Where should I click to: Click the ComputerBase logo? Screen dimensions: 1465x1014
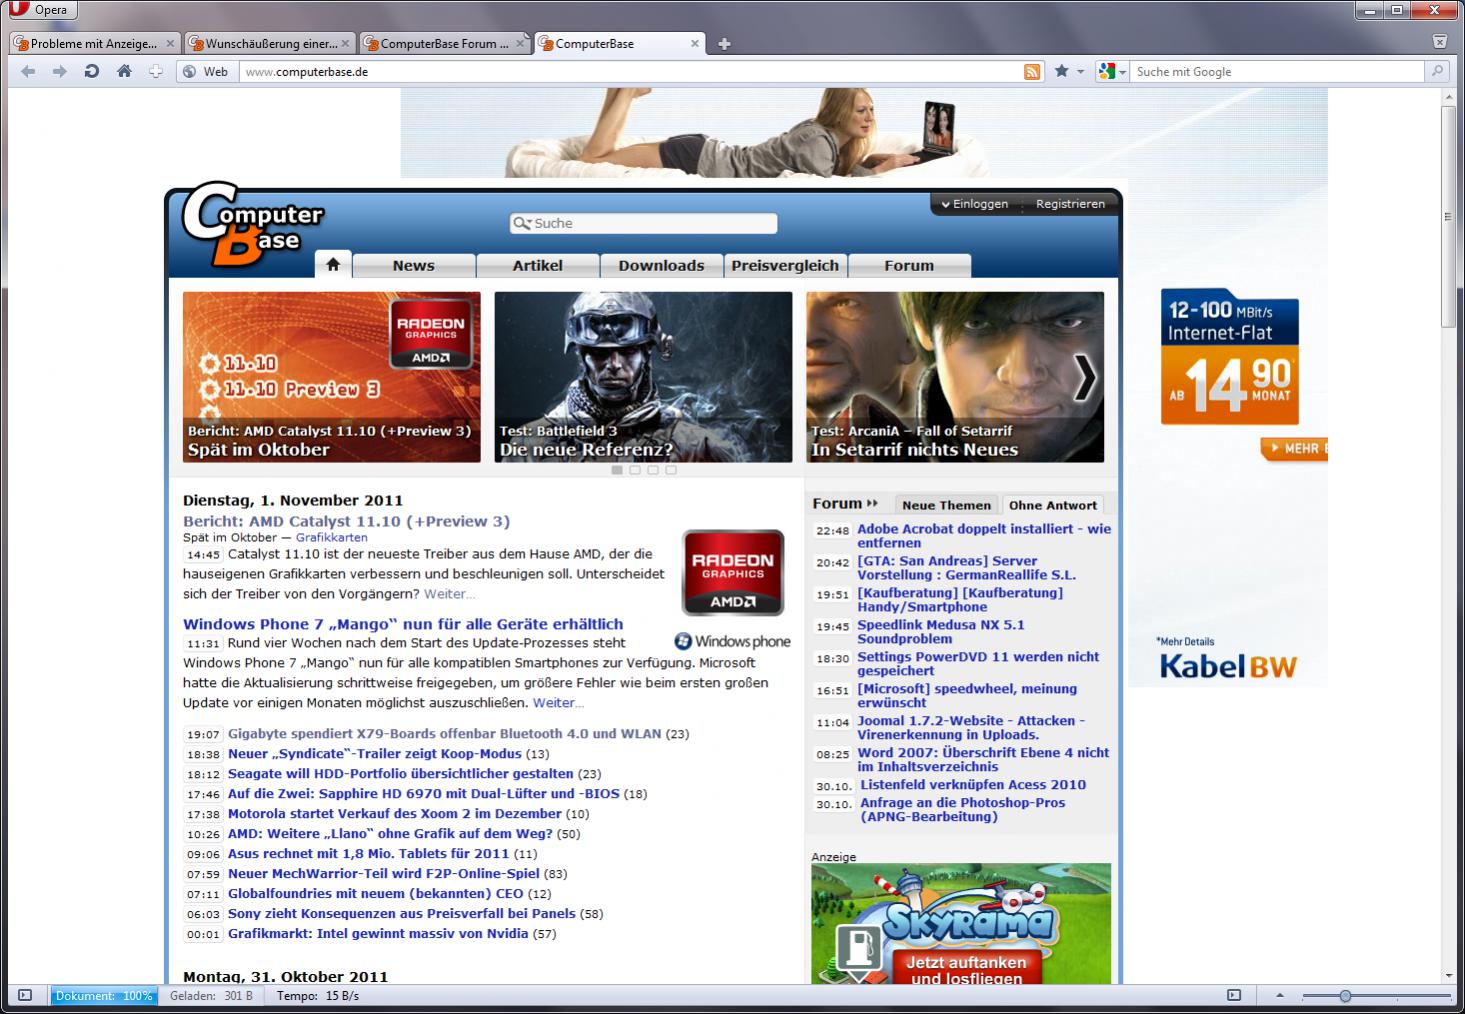pos(253,225)
